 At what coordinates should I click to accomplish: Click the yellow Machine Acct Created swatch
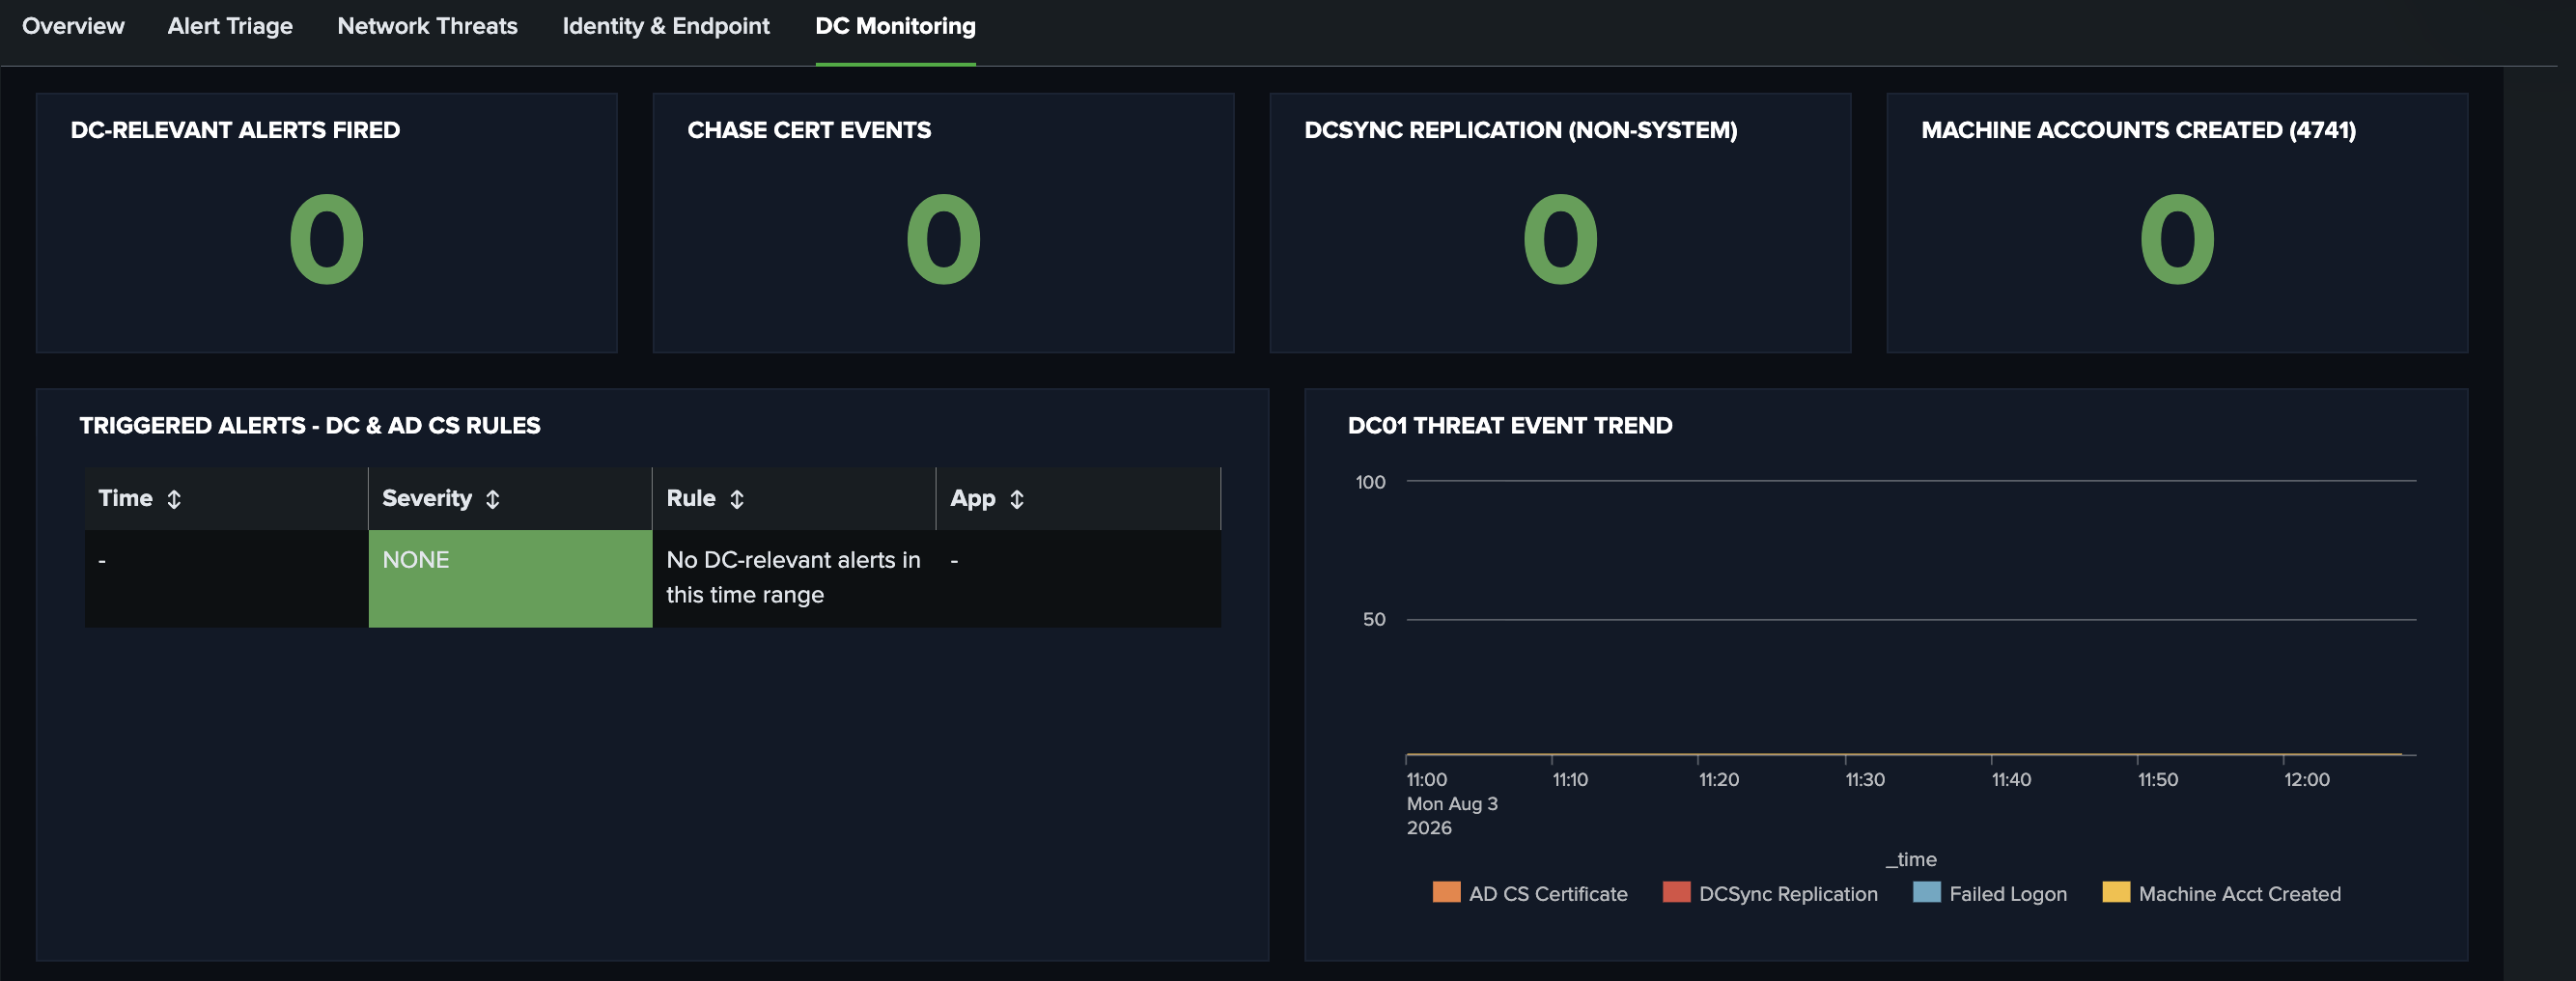coord(2116,892)
